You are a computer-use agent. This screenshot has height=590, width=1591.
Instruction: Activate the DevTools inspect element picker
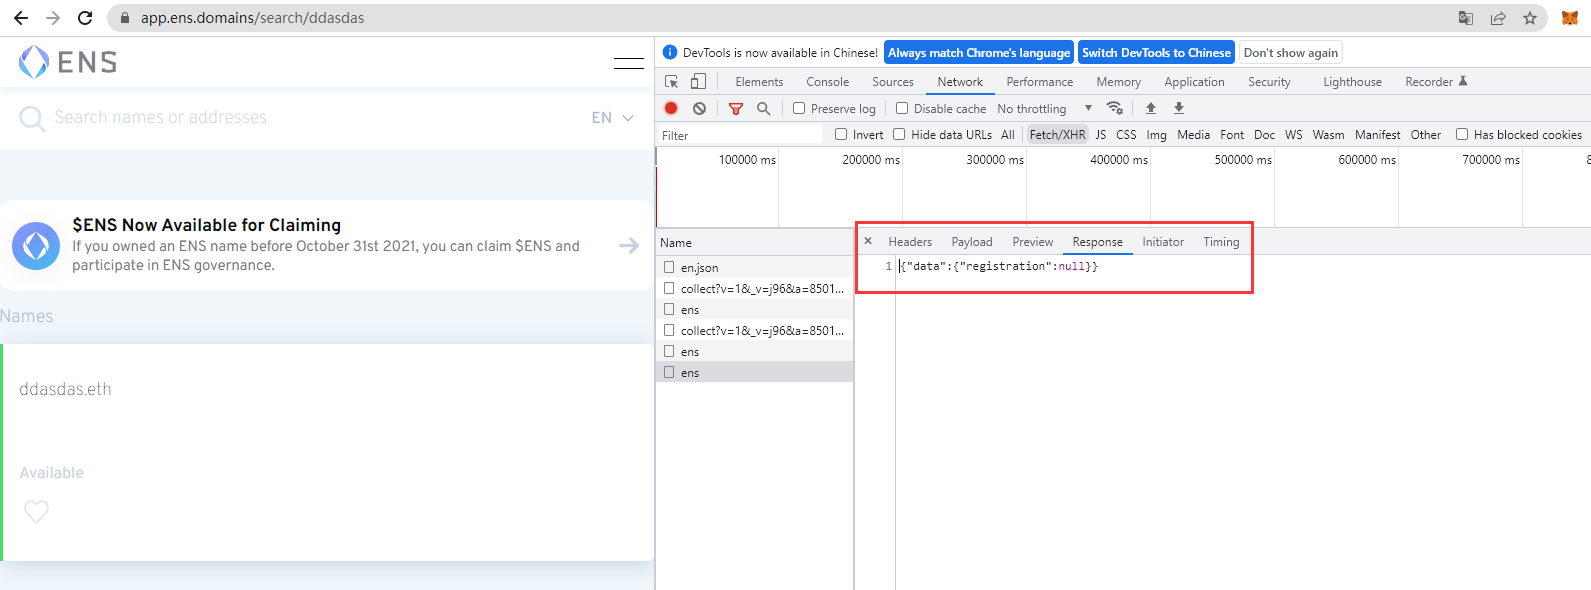tap(671, 82)
